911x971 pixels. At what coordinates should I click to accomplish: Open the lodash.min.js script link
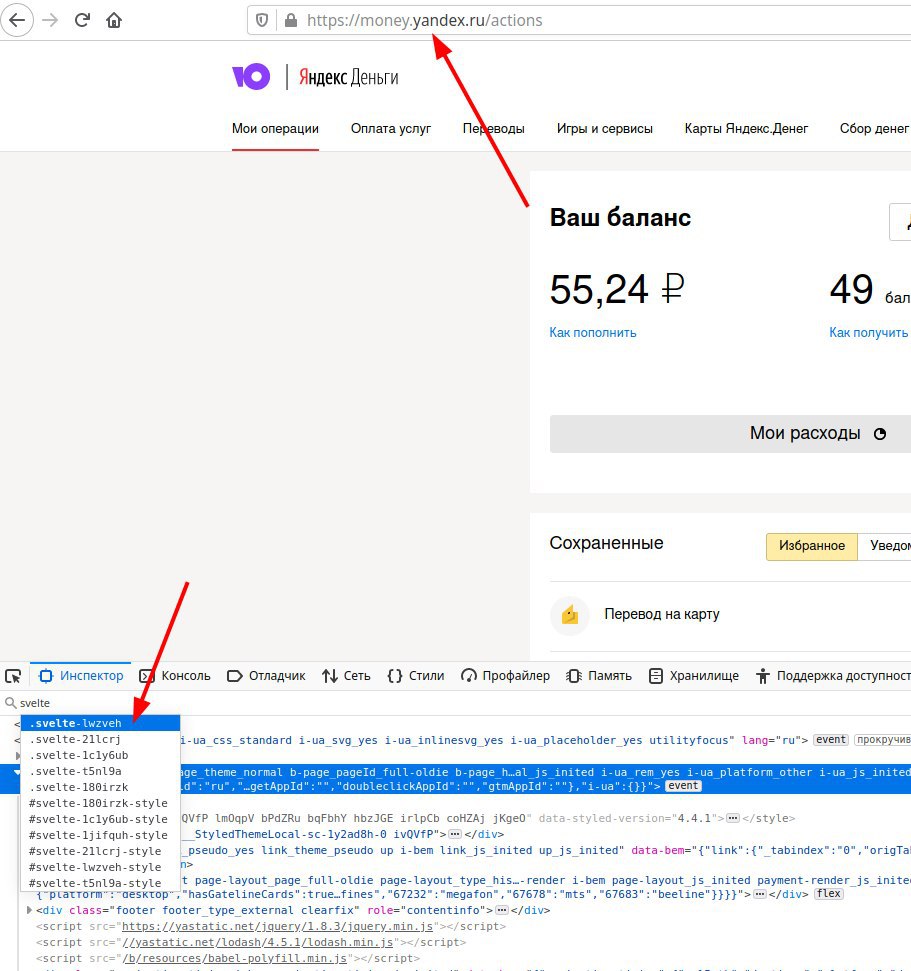pos(258,943)
